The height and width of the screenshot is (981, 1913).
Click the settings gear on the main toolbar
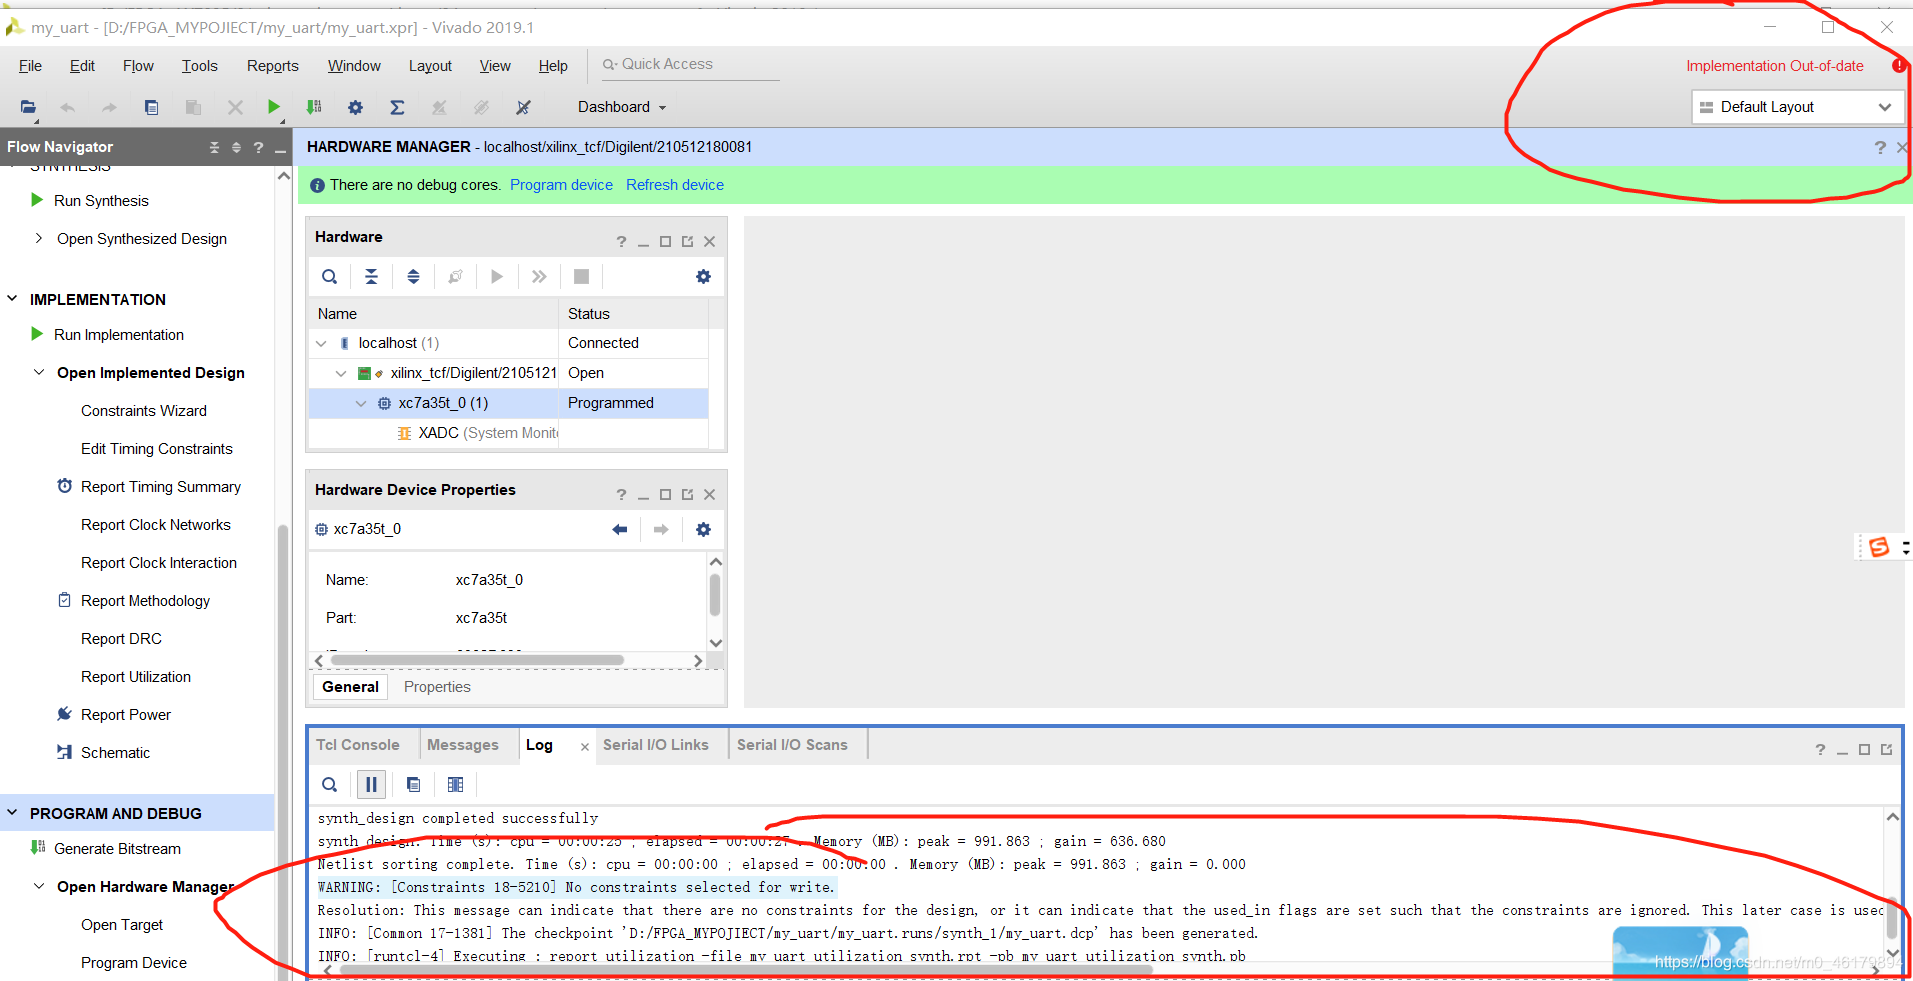click(355, 107)
